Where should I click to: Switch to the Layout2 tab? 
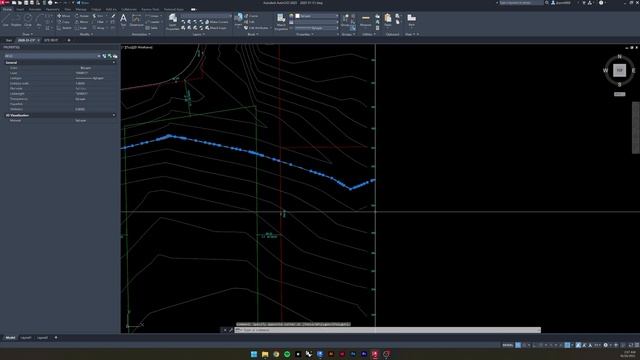(42, 338)
